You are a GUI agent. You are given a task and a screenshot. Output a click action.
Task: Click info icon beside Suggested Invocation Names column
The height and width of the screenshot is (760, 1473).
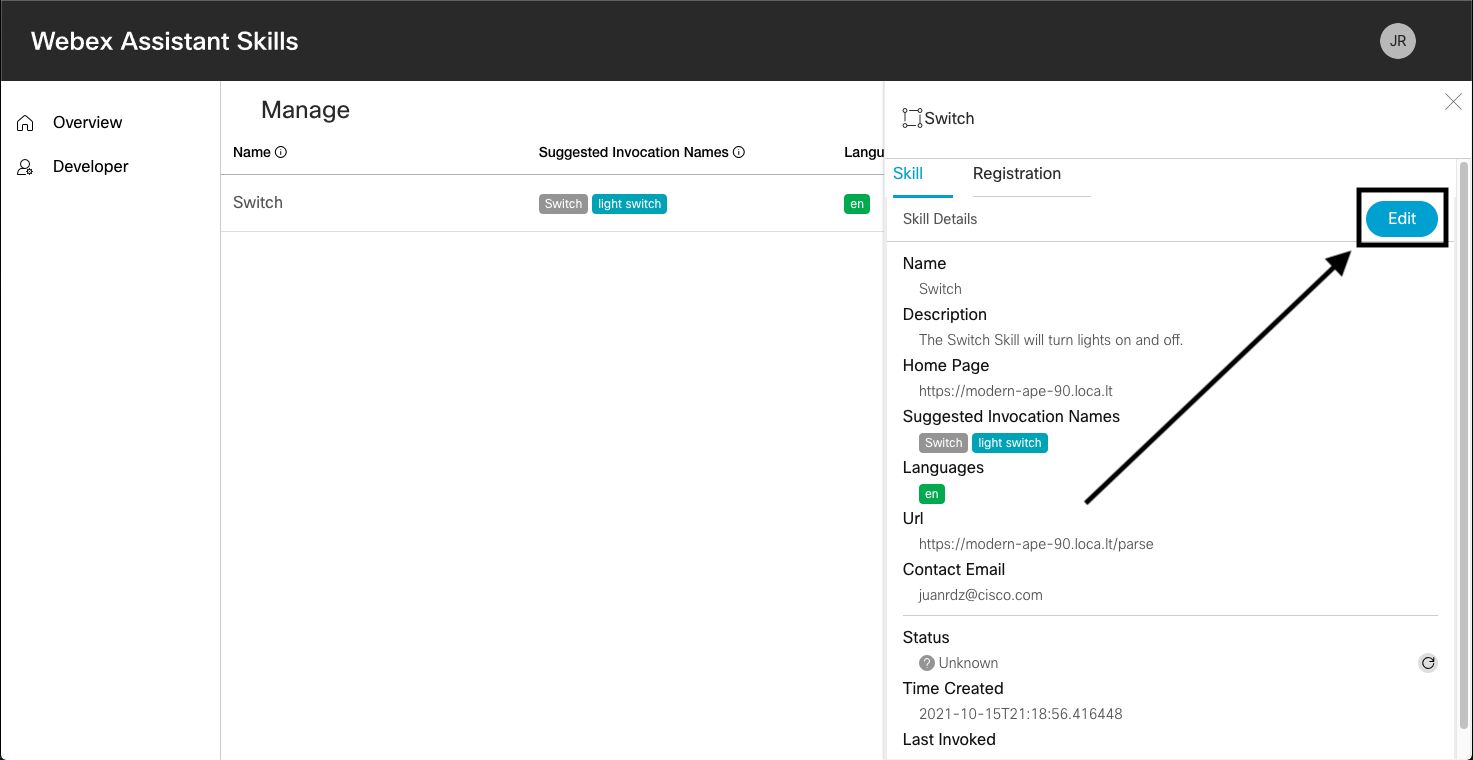[x=739, y=152]
